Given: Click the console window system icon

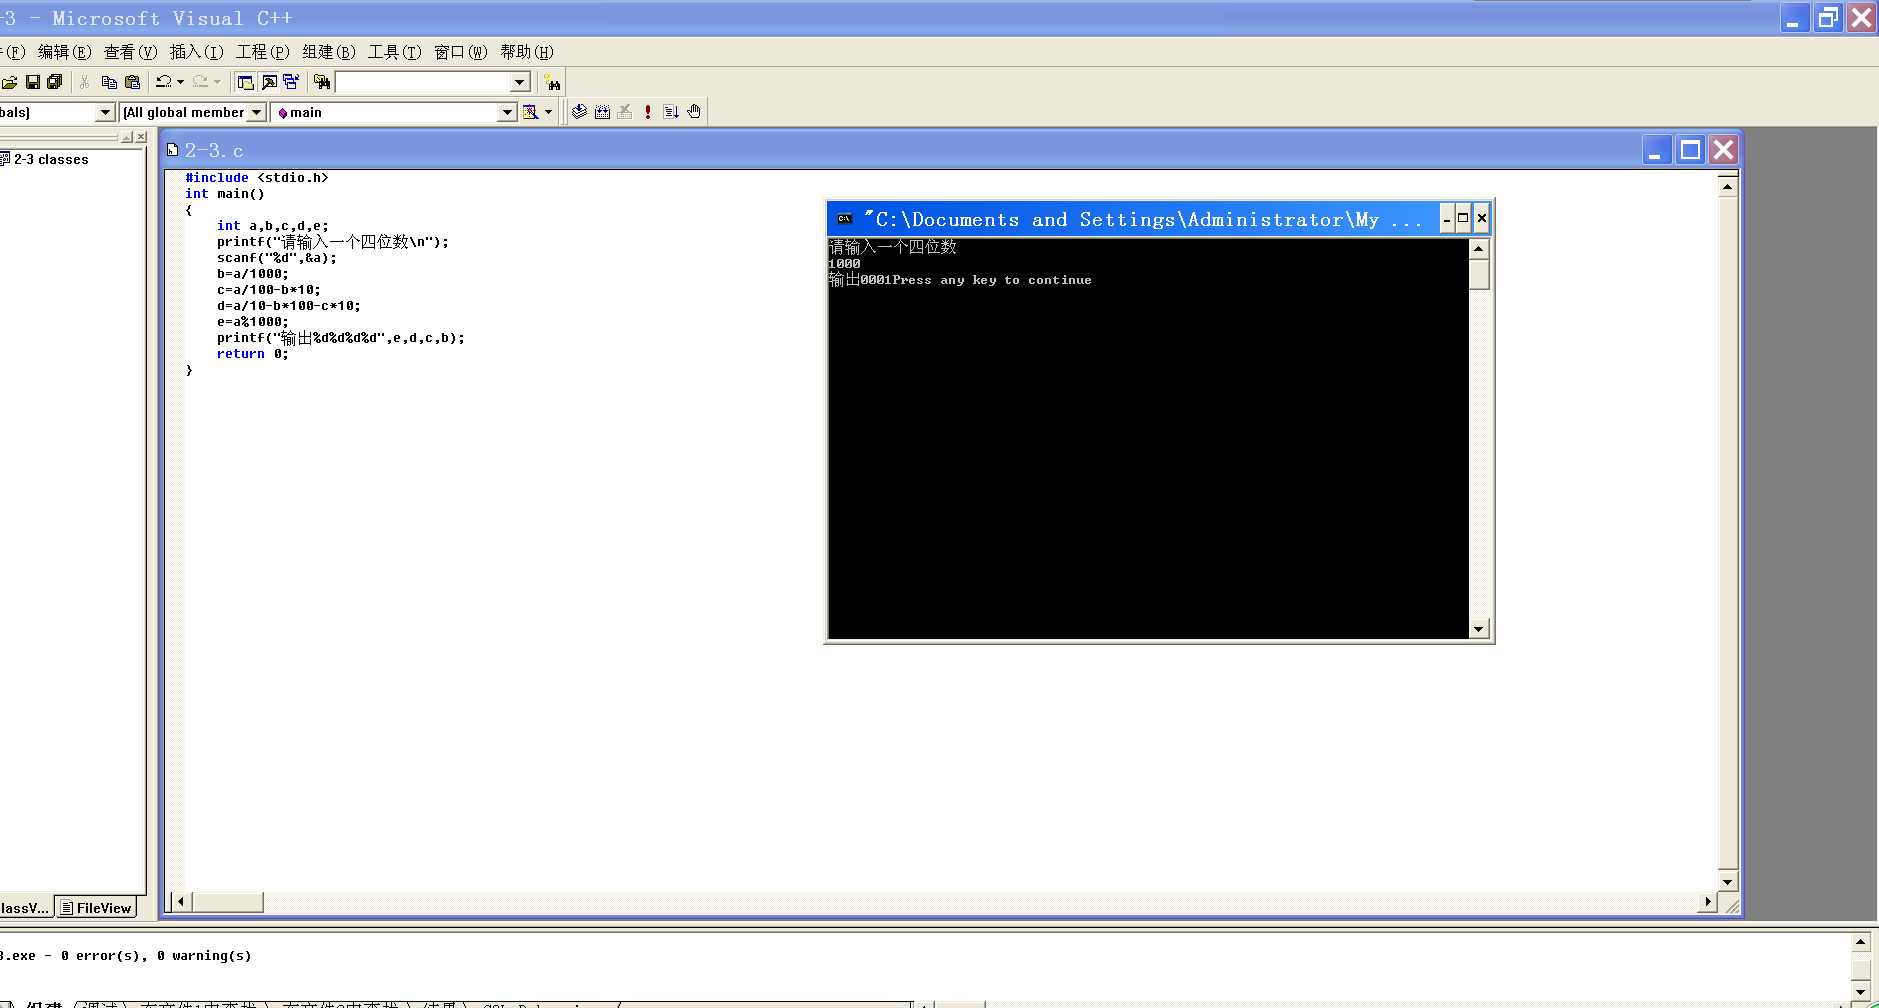Looking at the screenshot, I should click(845, 219).
